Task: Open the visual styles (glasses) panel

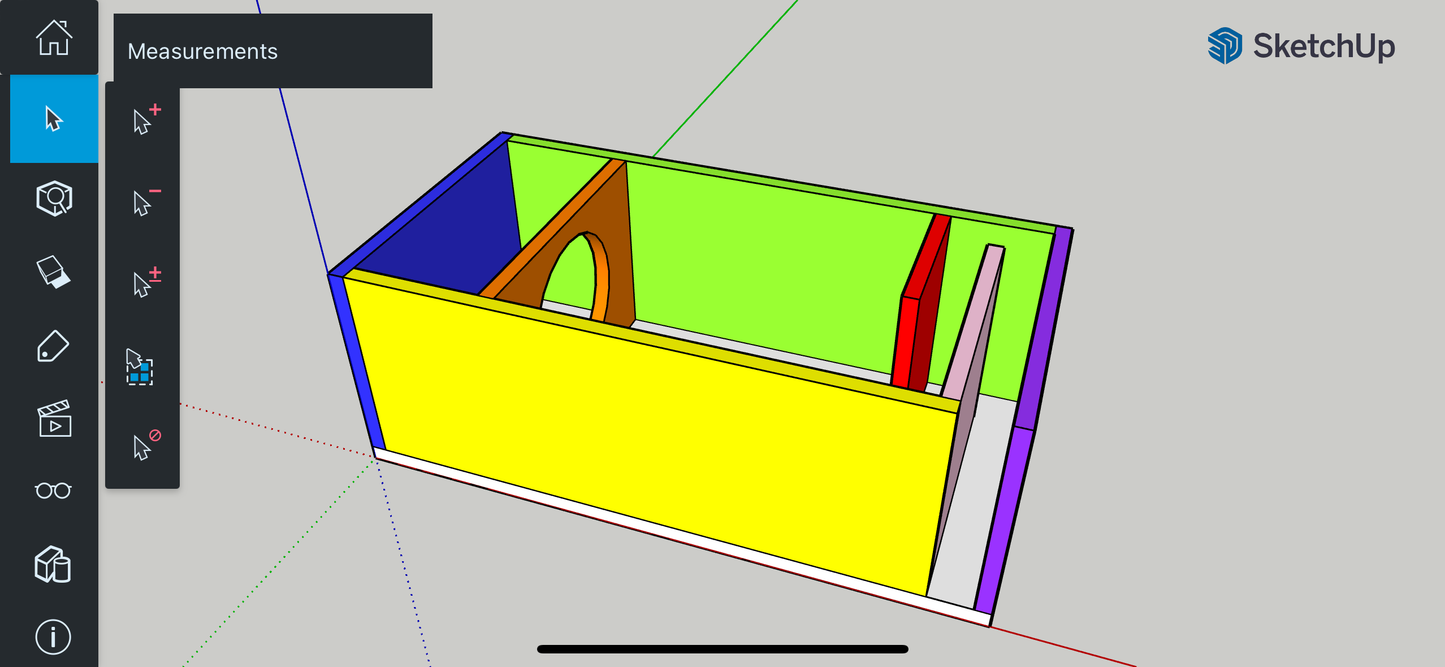Action: coord(53,491)
